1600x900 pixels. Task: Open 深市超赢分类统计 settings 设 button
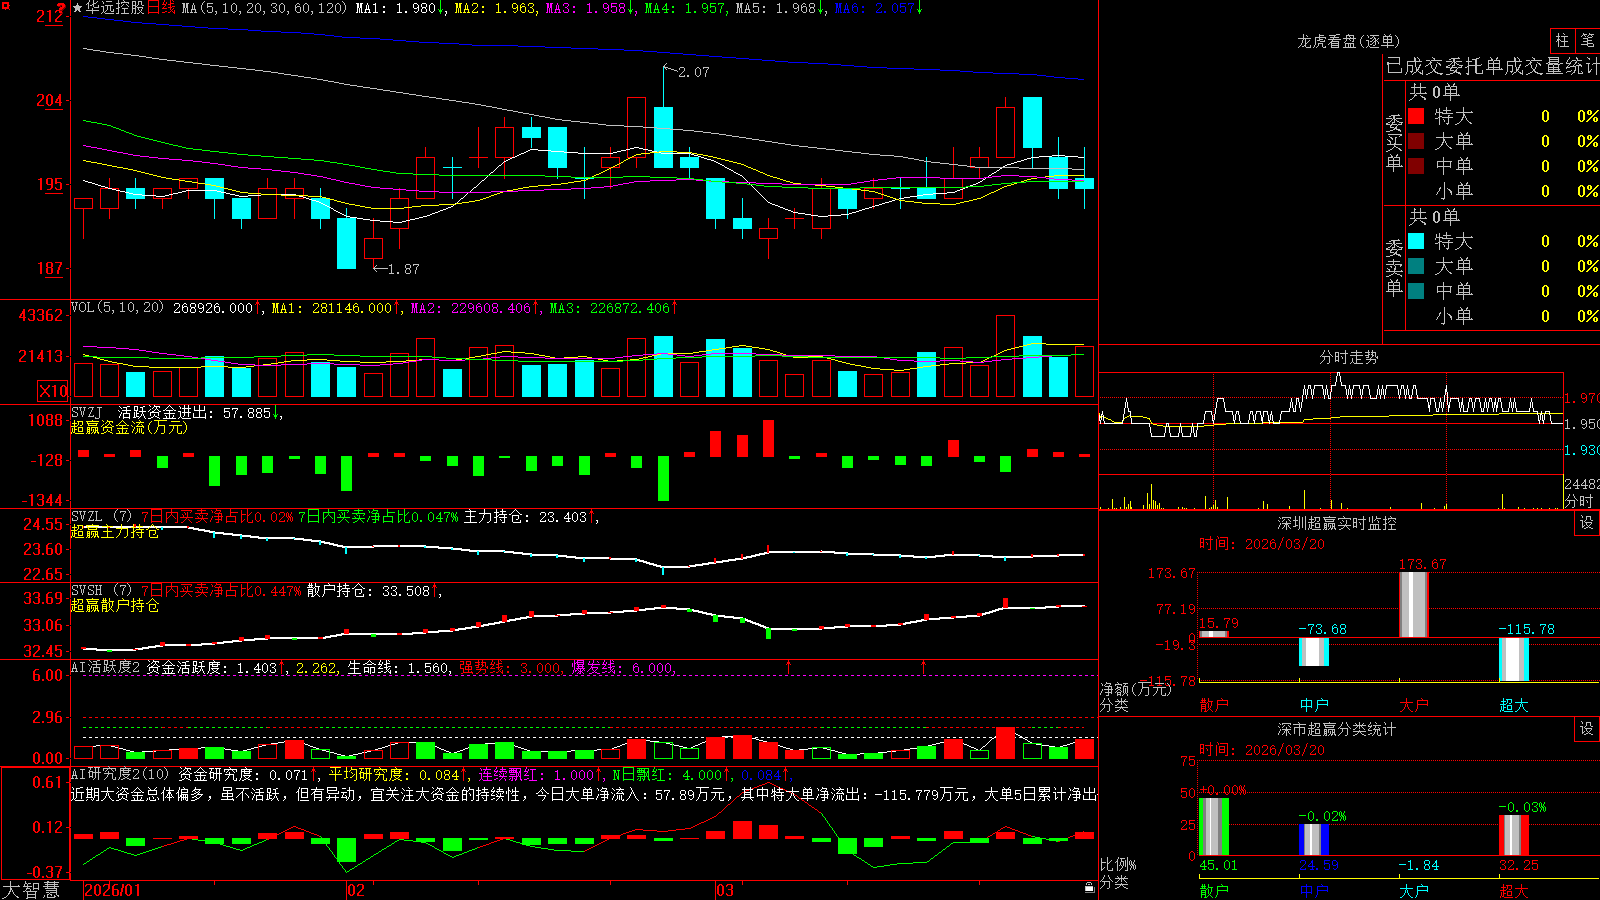coord(1587,729)
